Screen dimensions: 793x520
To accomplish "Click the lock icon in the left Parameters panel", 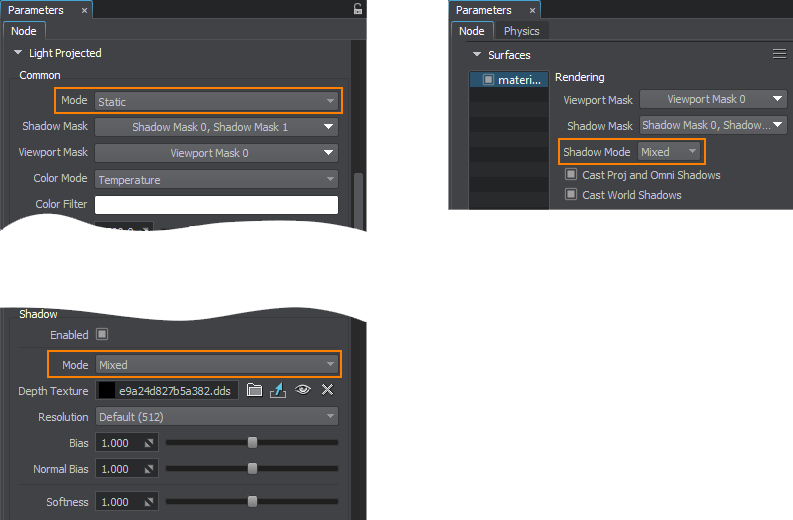I will pyautogui.click(x=358, y=9).
